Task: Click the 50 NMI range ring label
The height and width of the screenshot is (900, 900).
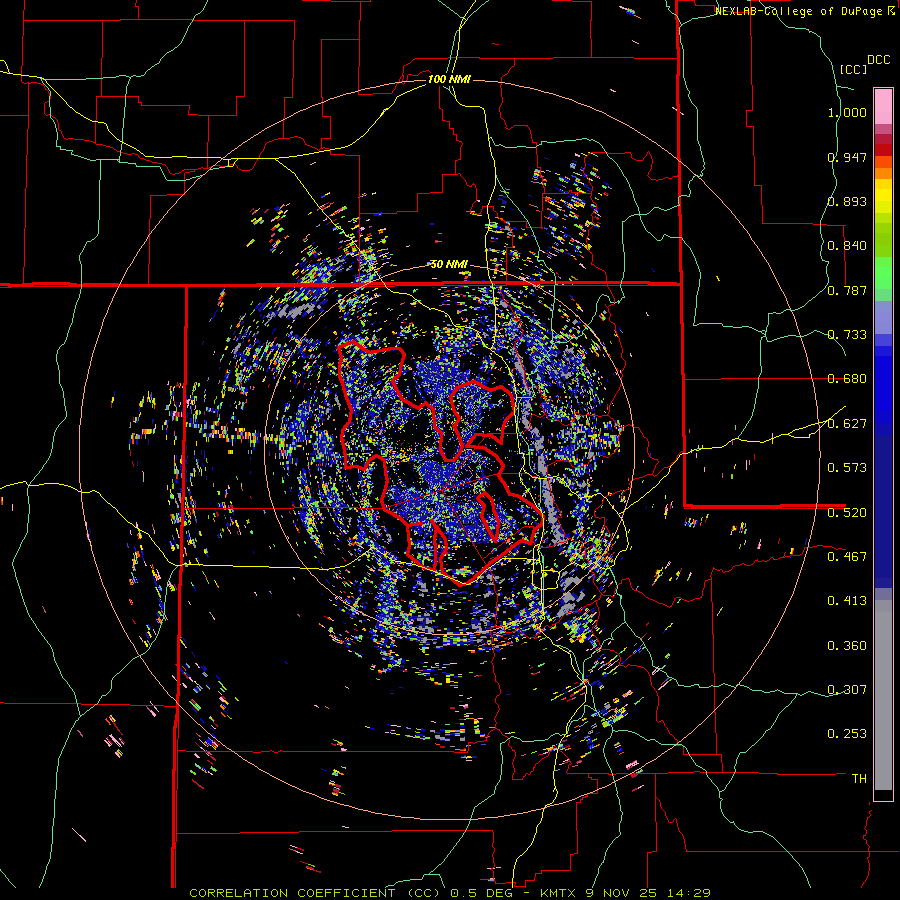Action: pyautogui.click(x=449, y=265)
